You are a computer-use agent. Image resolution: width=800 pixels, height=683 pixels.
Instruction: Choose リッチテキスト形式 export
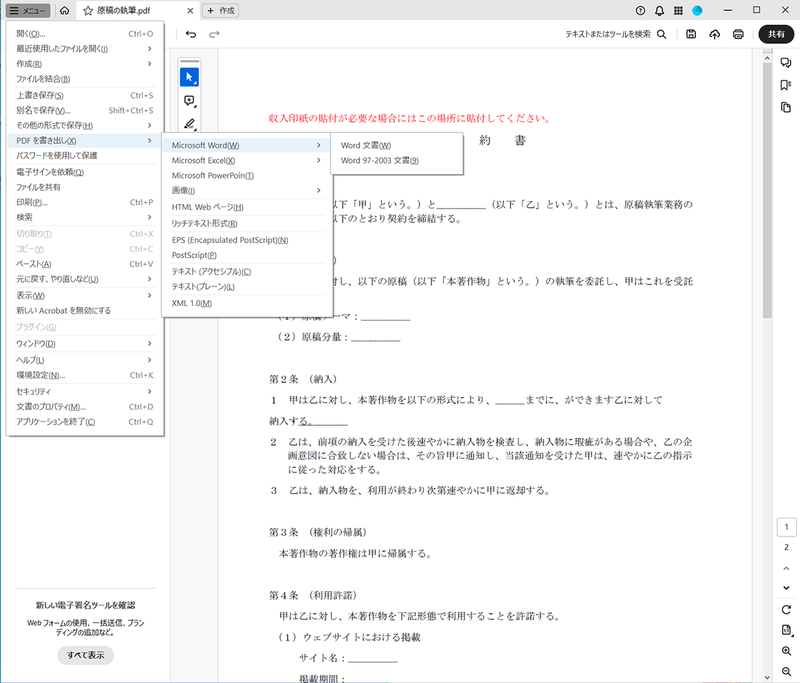[247, 223]
